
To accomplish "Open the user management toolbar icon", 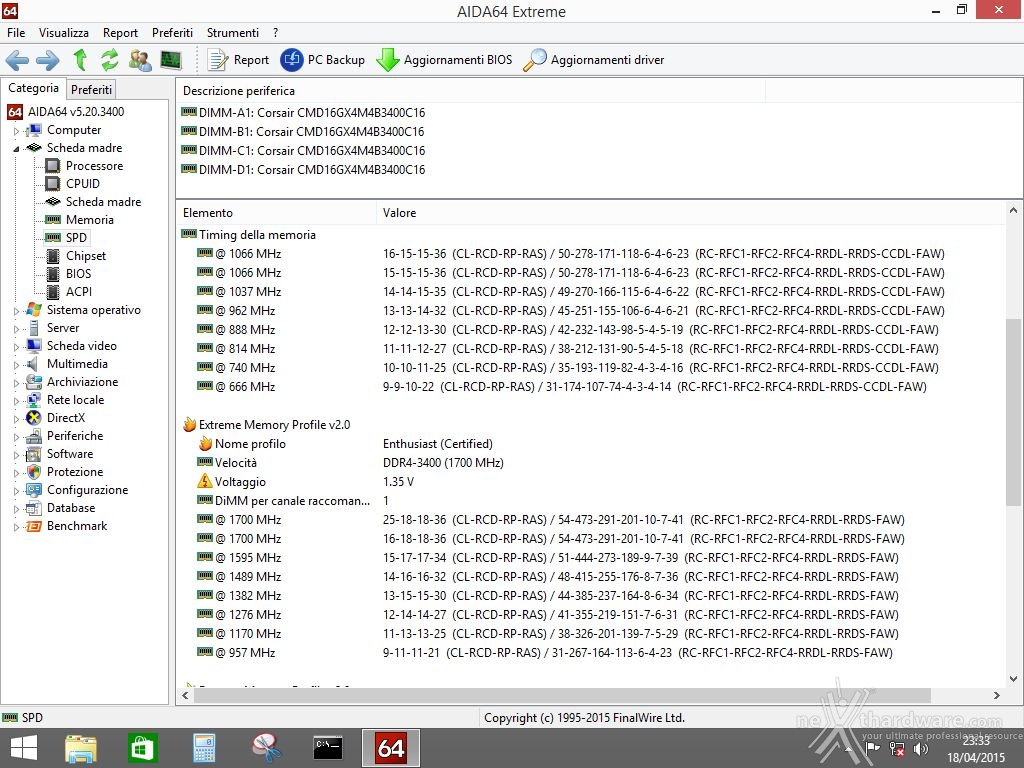I will [140, 60].
